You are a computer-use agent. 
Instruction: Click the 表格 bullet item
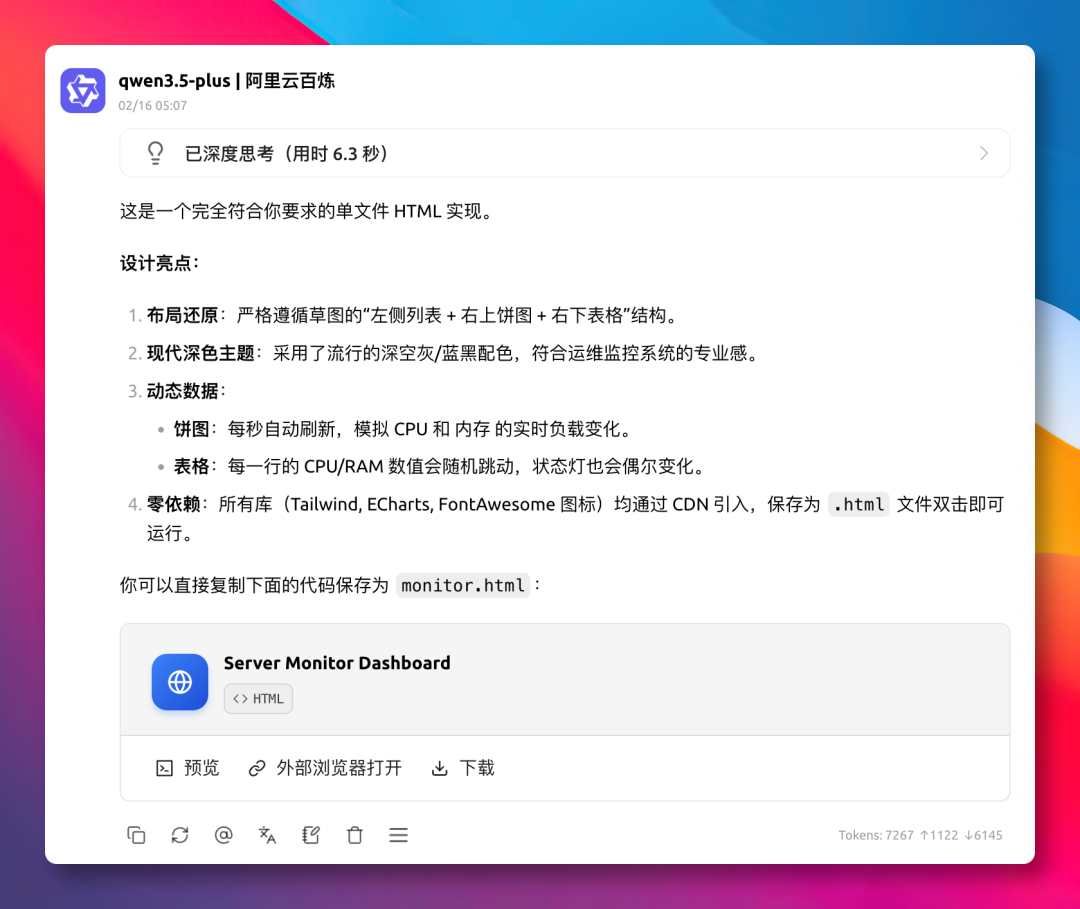point(432,466)
